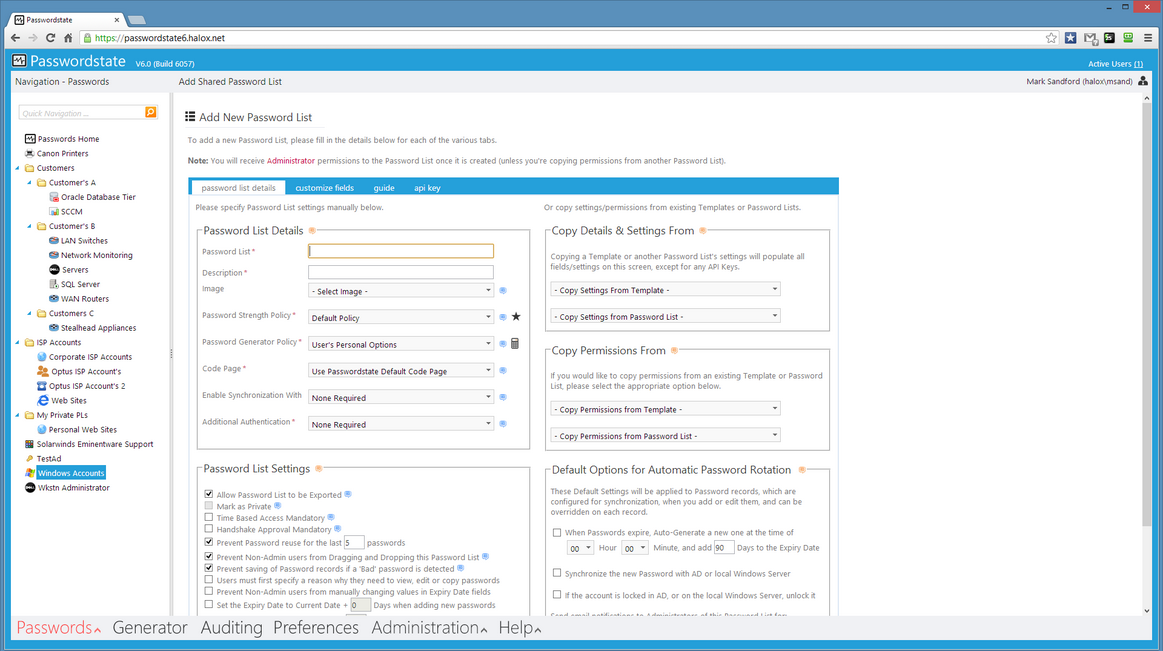1163x651 pixels.
Task: Open Copy Settings From Template dropdown
Action: pyautogui.click(x=665, y=290)
